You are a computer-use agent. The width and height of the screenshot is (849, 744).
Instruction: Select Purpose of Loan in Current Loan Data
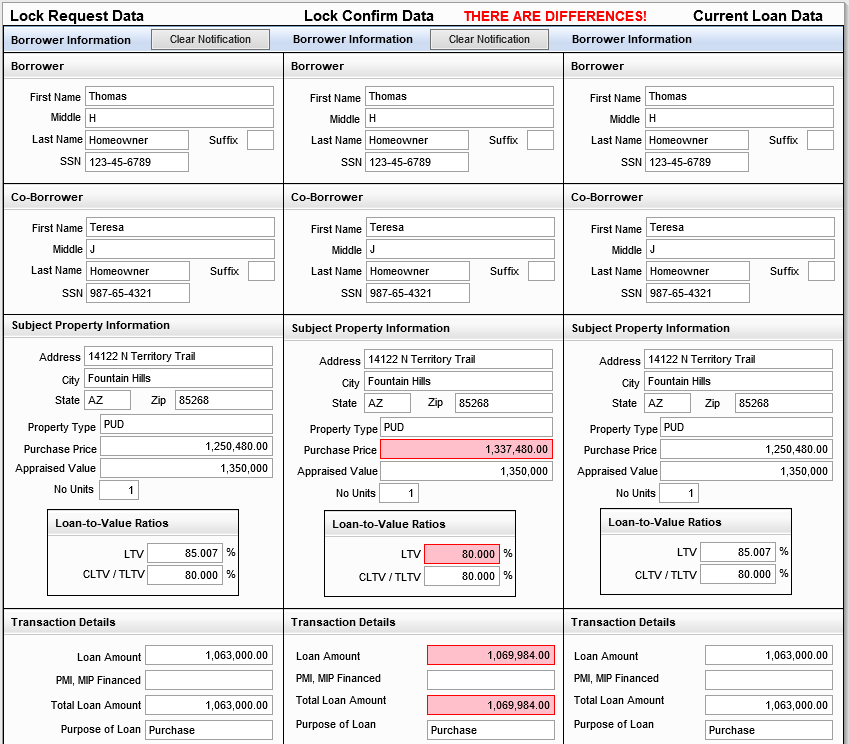click(769, 730)
